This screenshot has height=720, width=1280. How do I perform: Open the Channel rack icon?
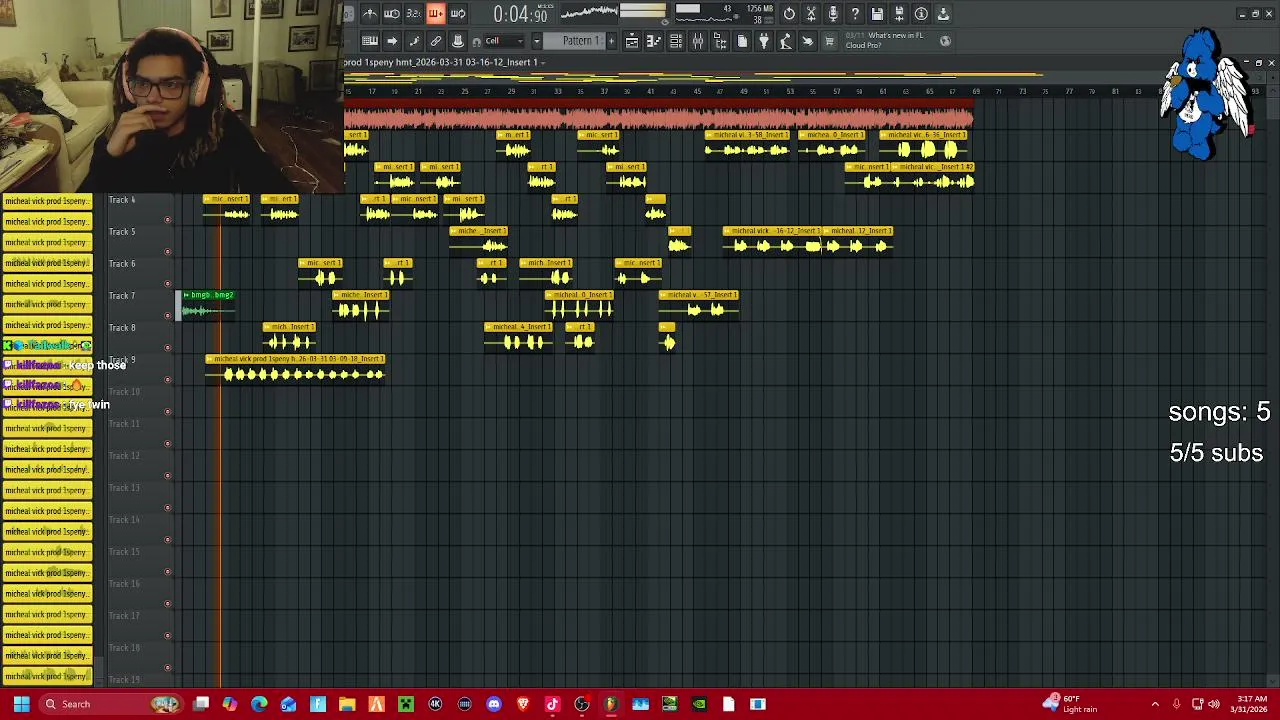coord(676,41)
